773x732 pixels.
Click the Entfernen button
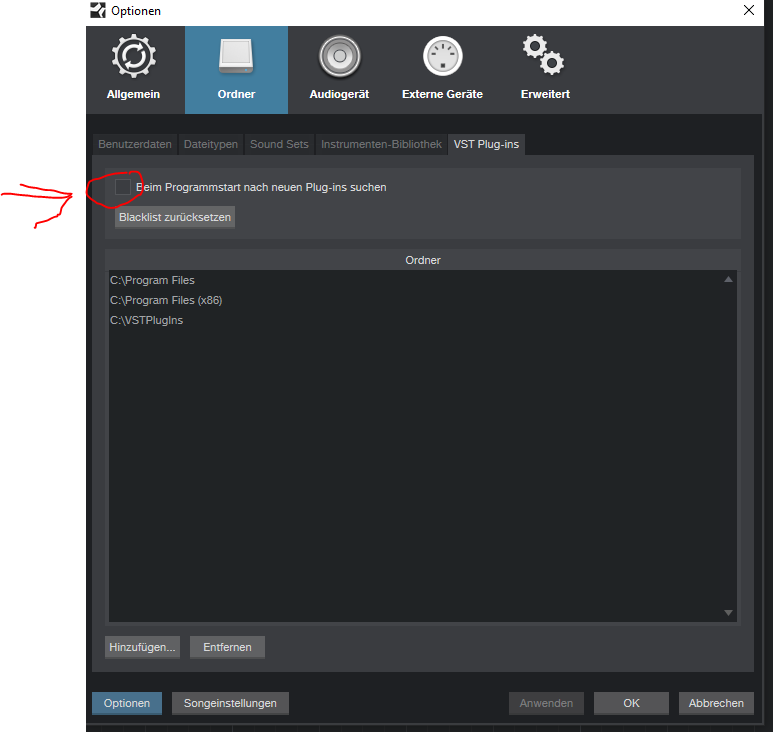pos(227,647)
